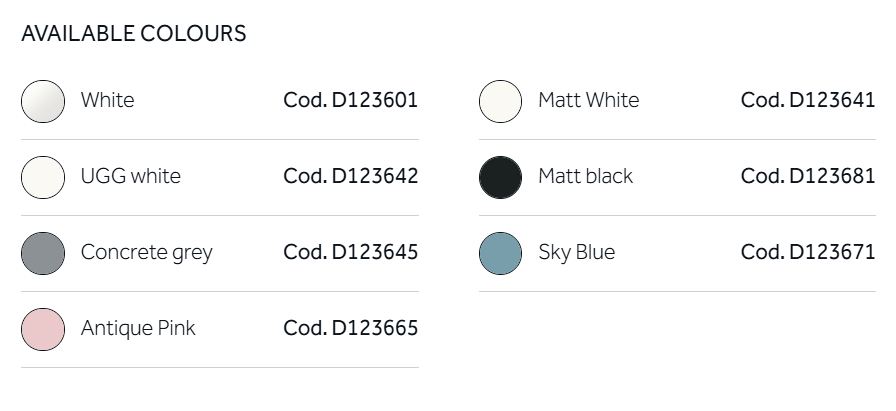Image resolution: width=896 pixels, height=411 pixels.
Task: Select the Antique Pink colour circle
Action: (43, 329)
